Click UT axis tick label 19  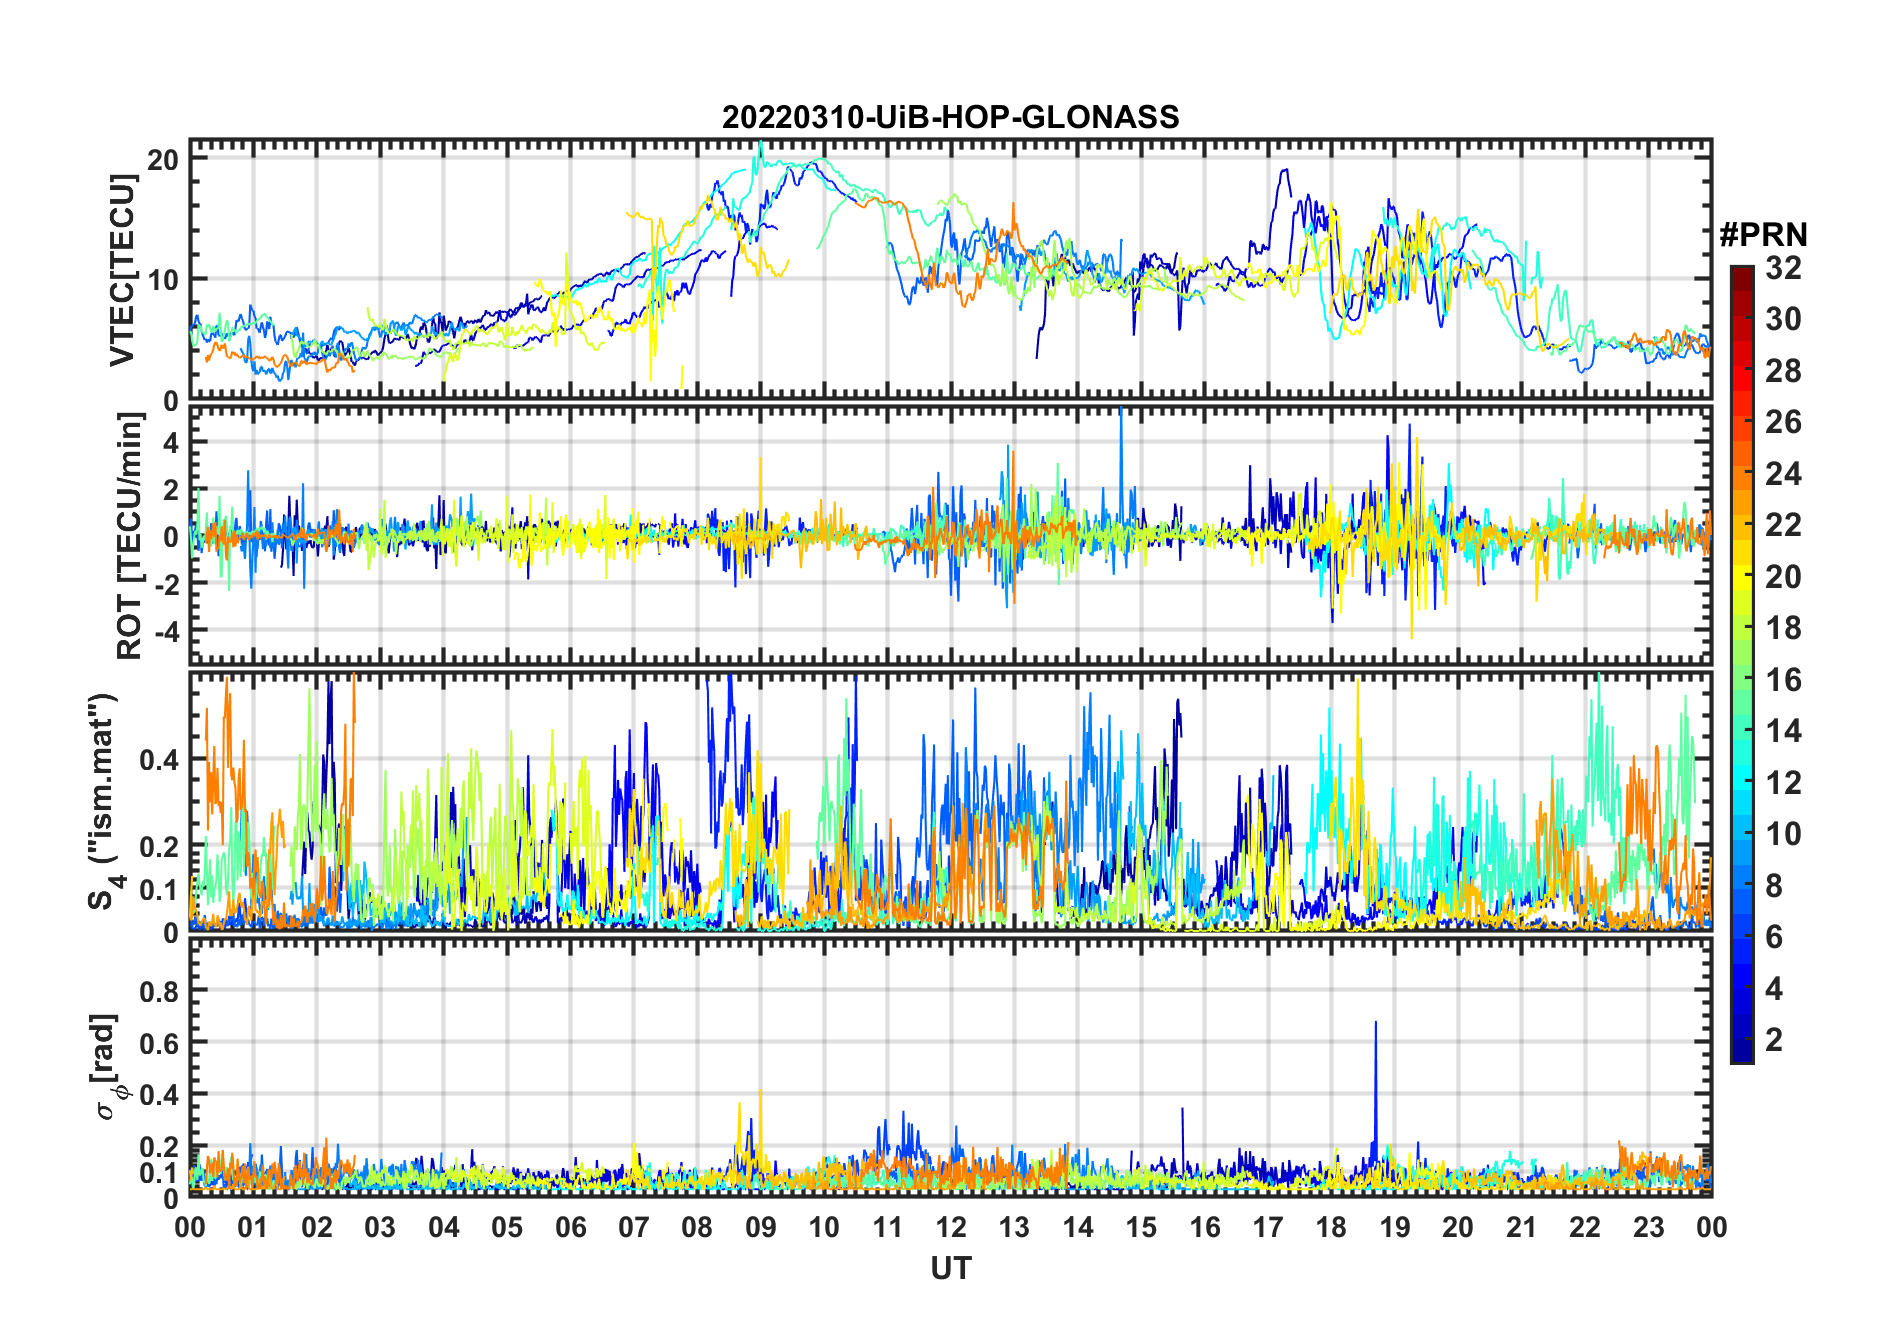click(1395, 1227)
